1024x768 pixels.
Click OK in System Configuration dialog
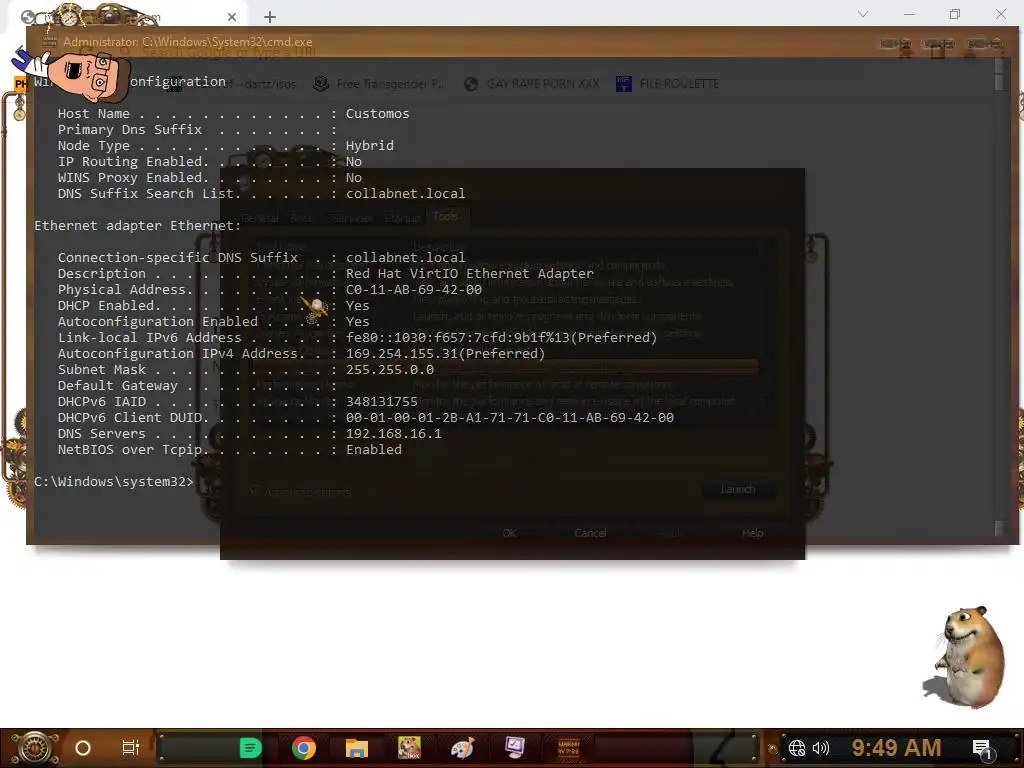pos(509,533)
